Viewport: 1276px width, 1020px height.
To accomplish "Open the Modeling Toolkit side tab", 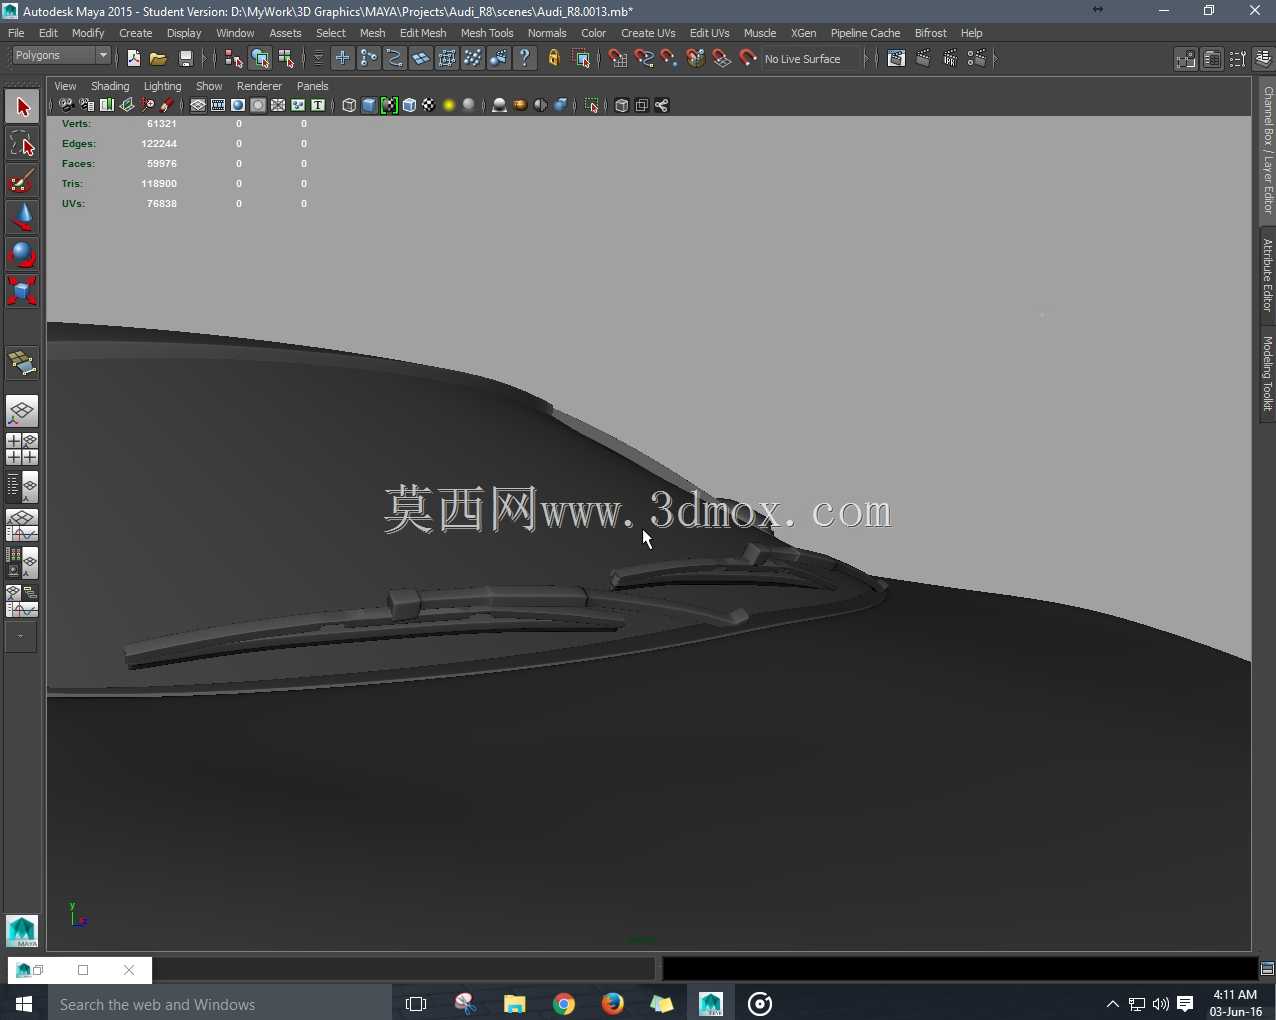I will click(x=1267, y=373).
